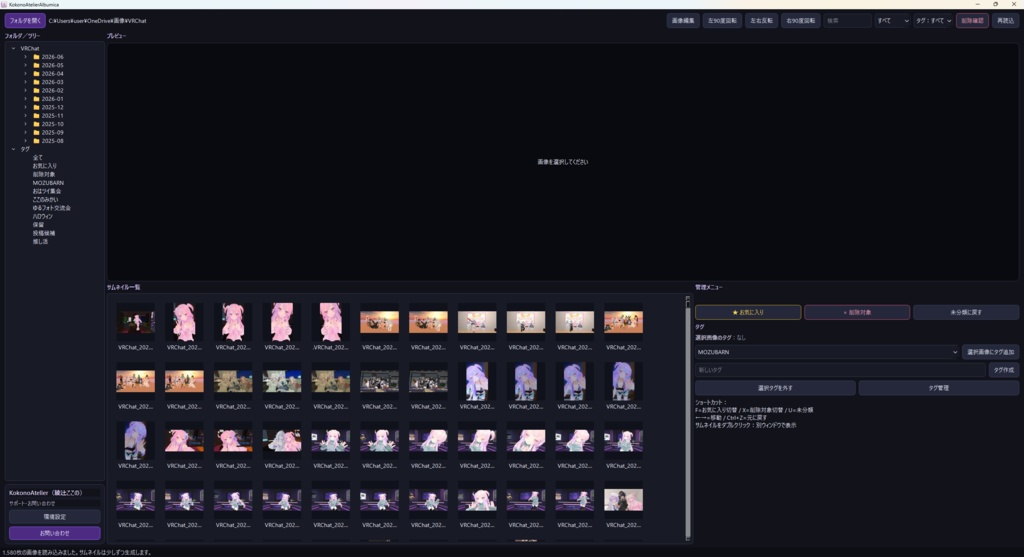Select the 全て tag in the tree
Viewport: 1024px width, 557px height.
pyautogui.click(x=38, y=157)
